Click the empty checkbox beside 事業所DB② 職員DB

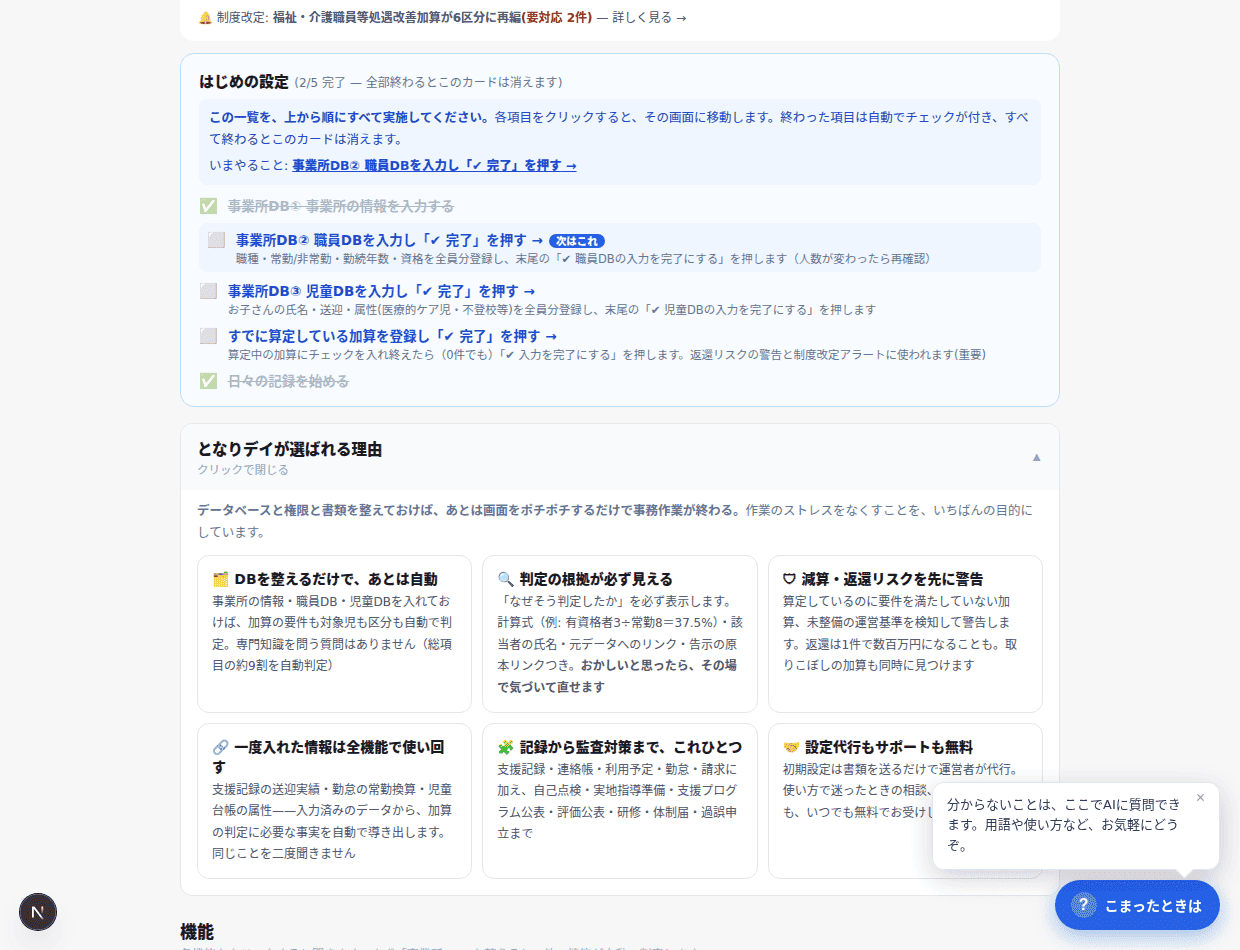click(216, 240)
